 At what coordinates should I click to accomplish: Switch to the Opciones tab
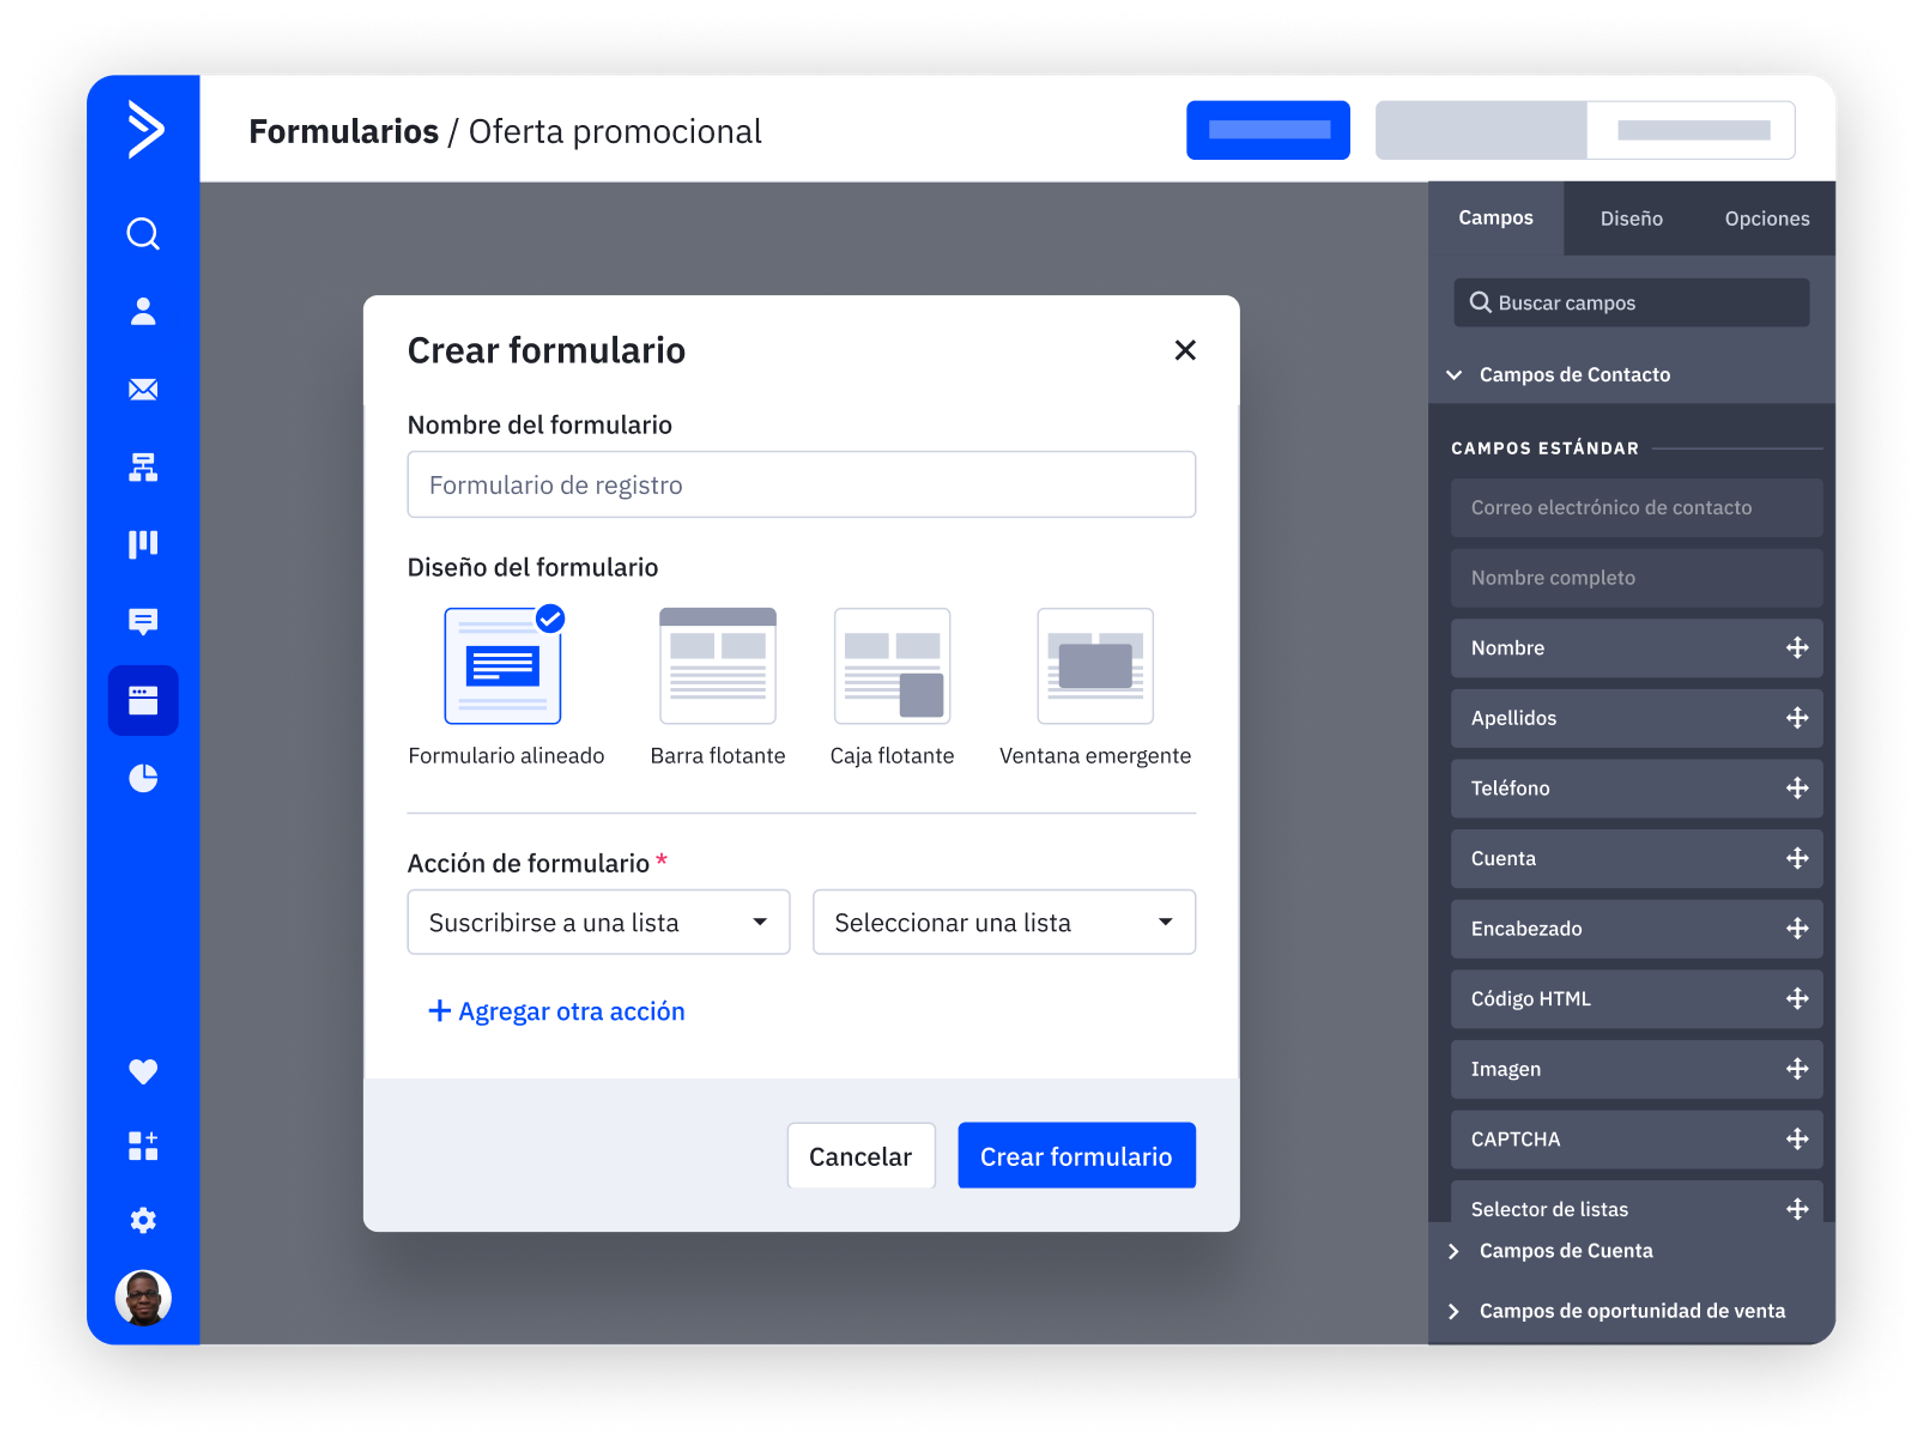(1766, 219)
